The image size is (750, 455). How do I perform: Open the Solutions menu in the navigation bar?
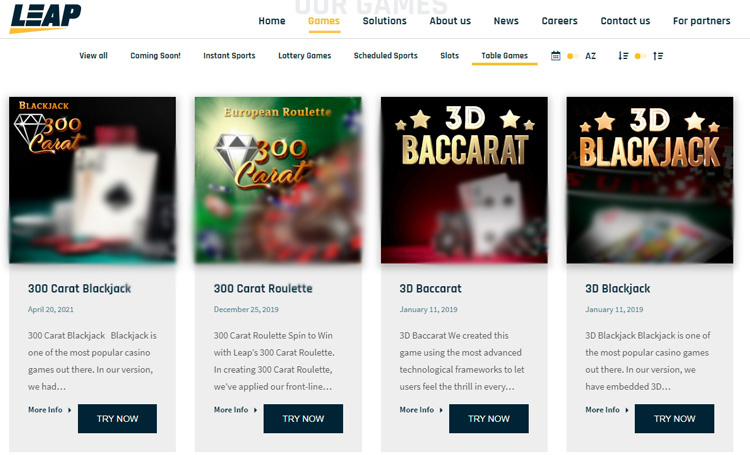tap(385, 21)
